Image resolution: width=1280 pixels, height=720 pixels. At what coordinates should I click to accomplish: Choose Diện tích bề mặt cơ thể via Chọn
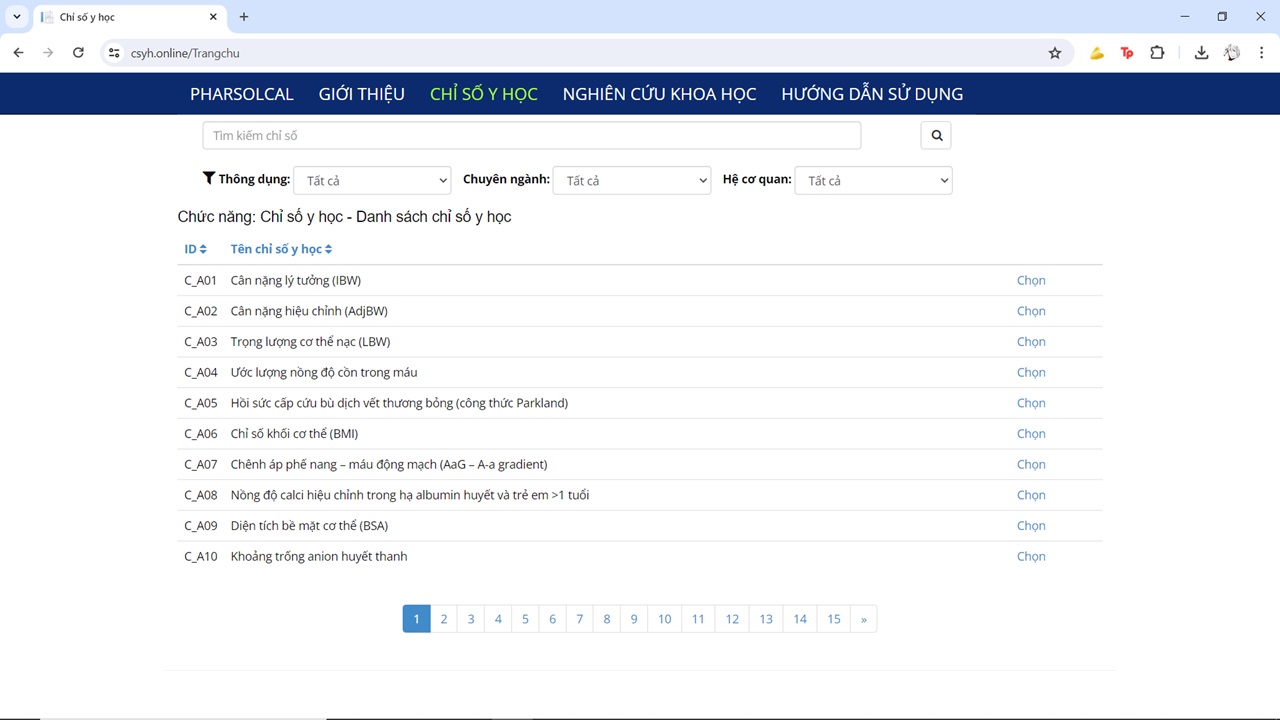[1031, 526]
